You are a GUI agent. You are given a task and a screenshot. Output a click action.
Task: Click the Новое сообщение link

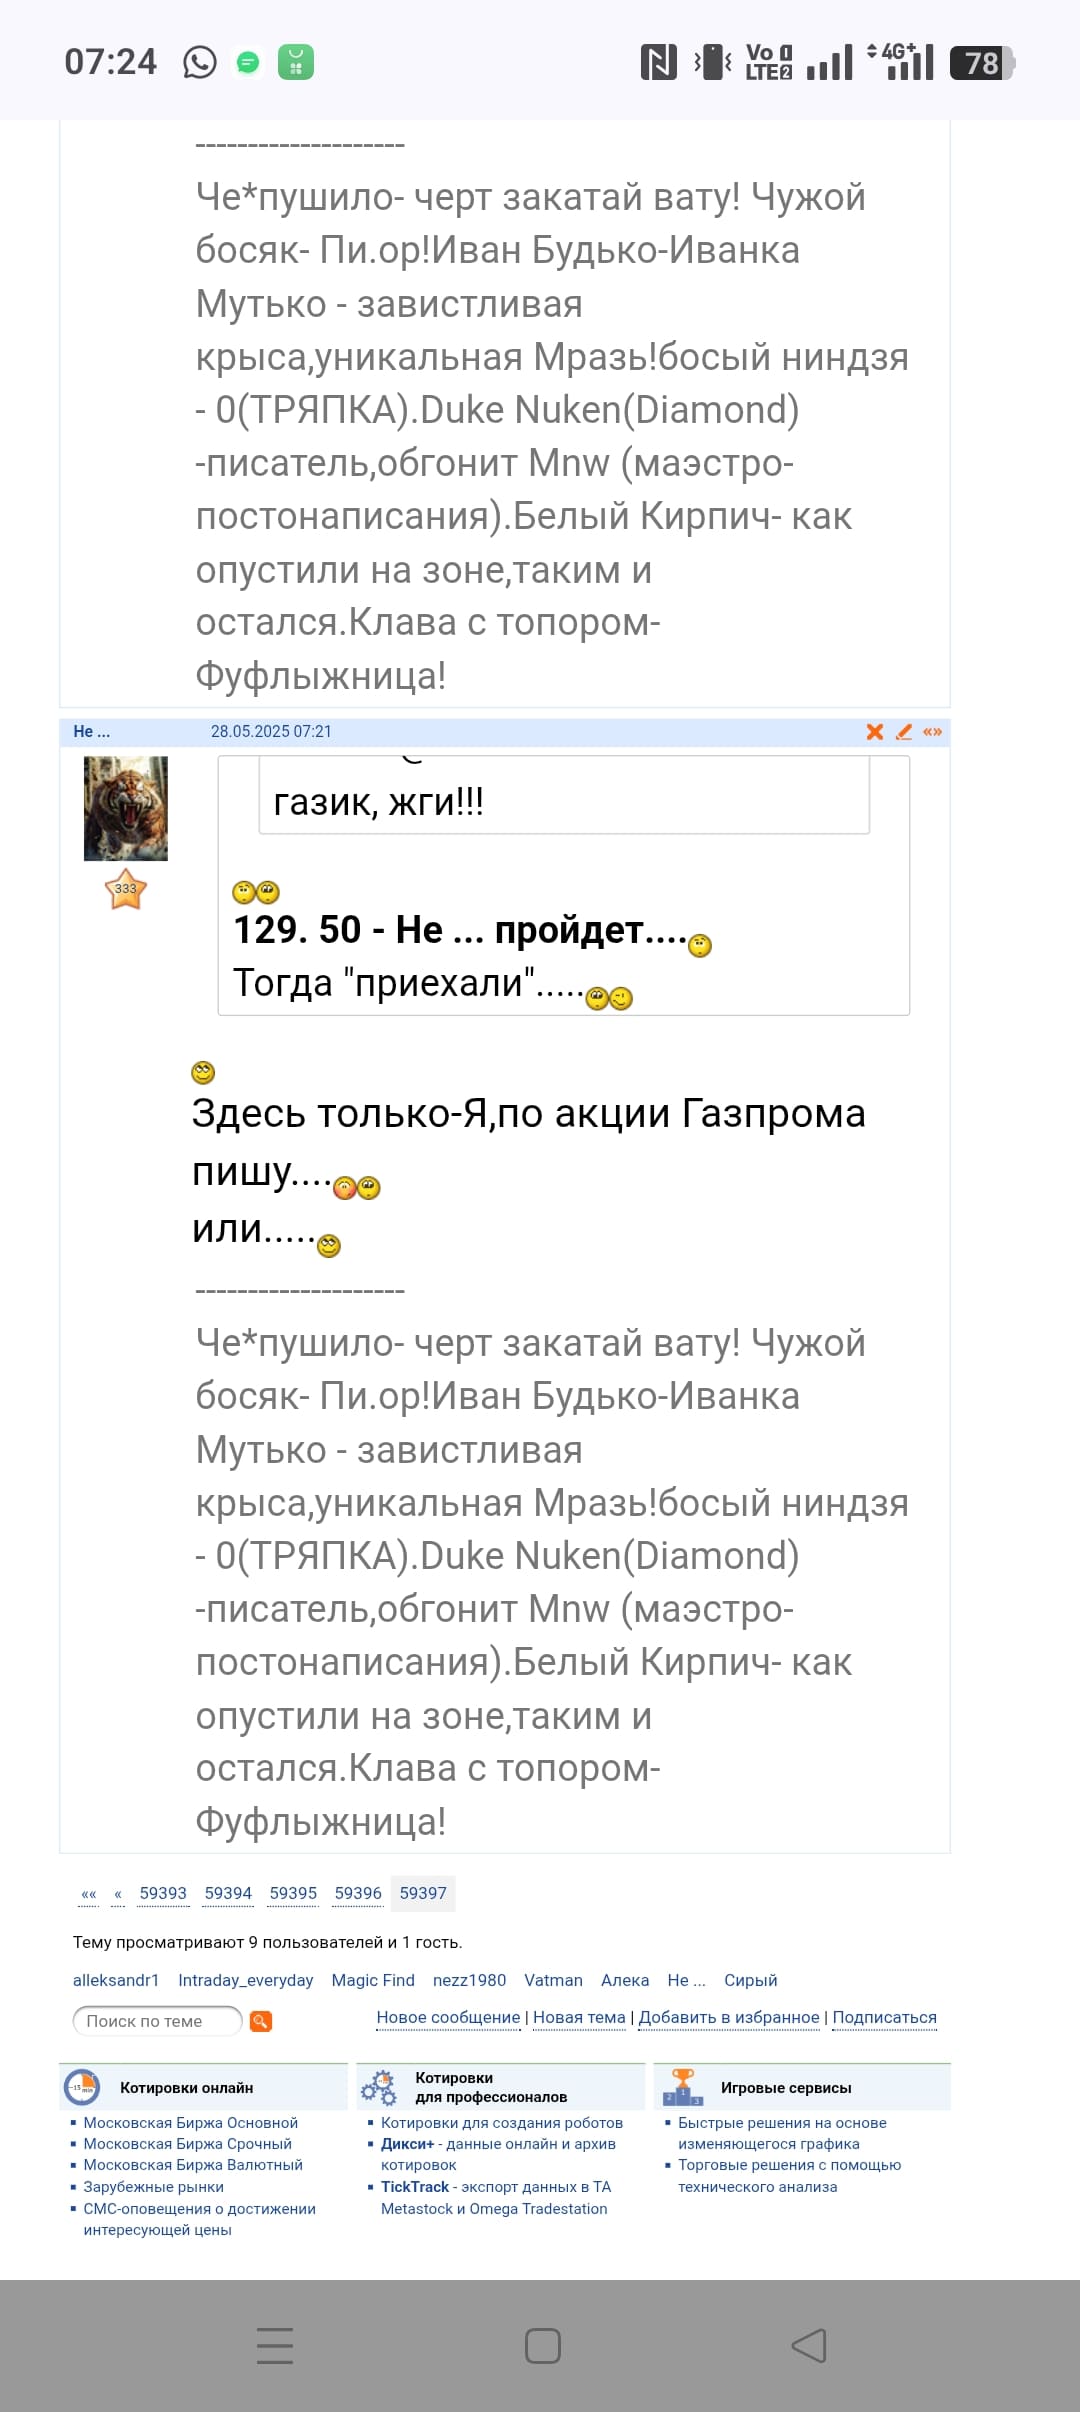[448, 2018]
